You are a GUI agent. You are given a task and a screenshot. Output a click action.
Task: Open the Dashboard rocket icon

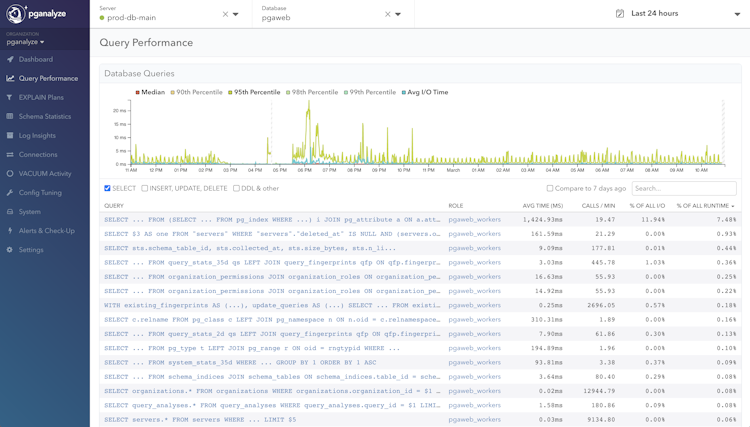10,59
